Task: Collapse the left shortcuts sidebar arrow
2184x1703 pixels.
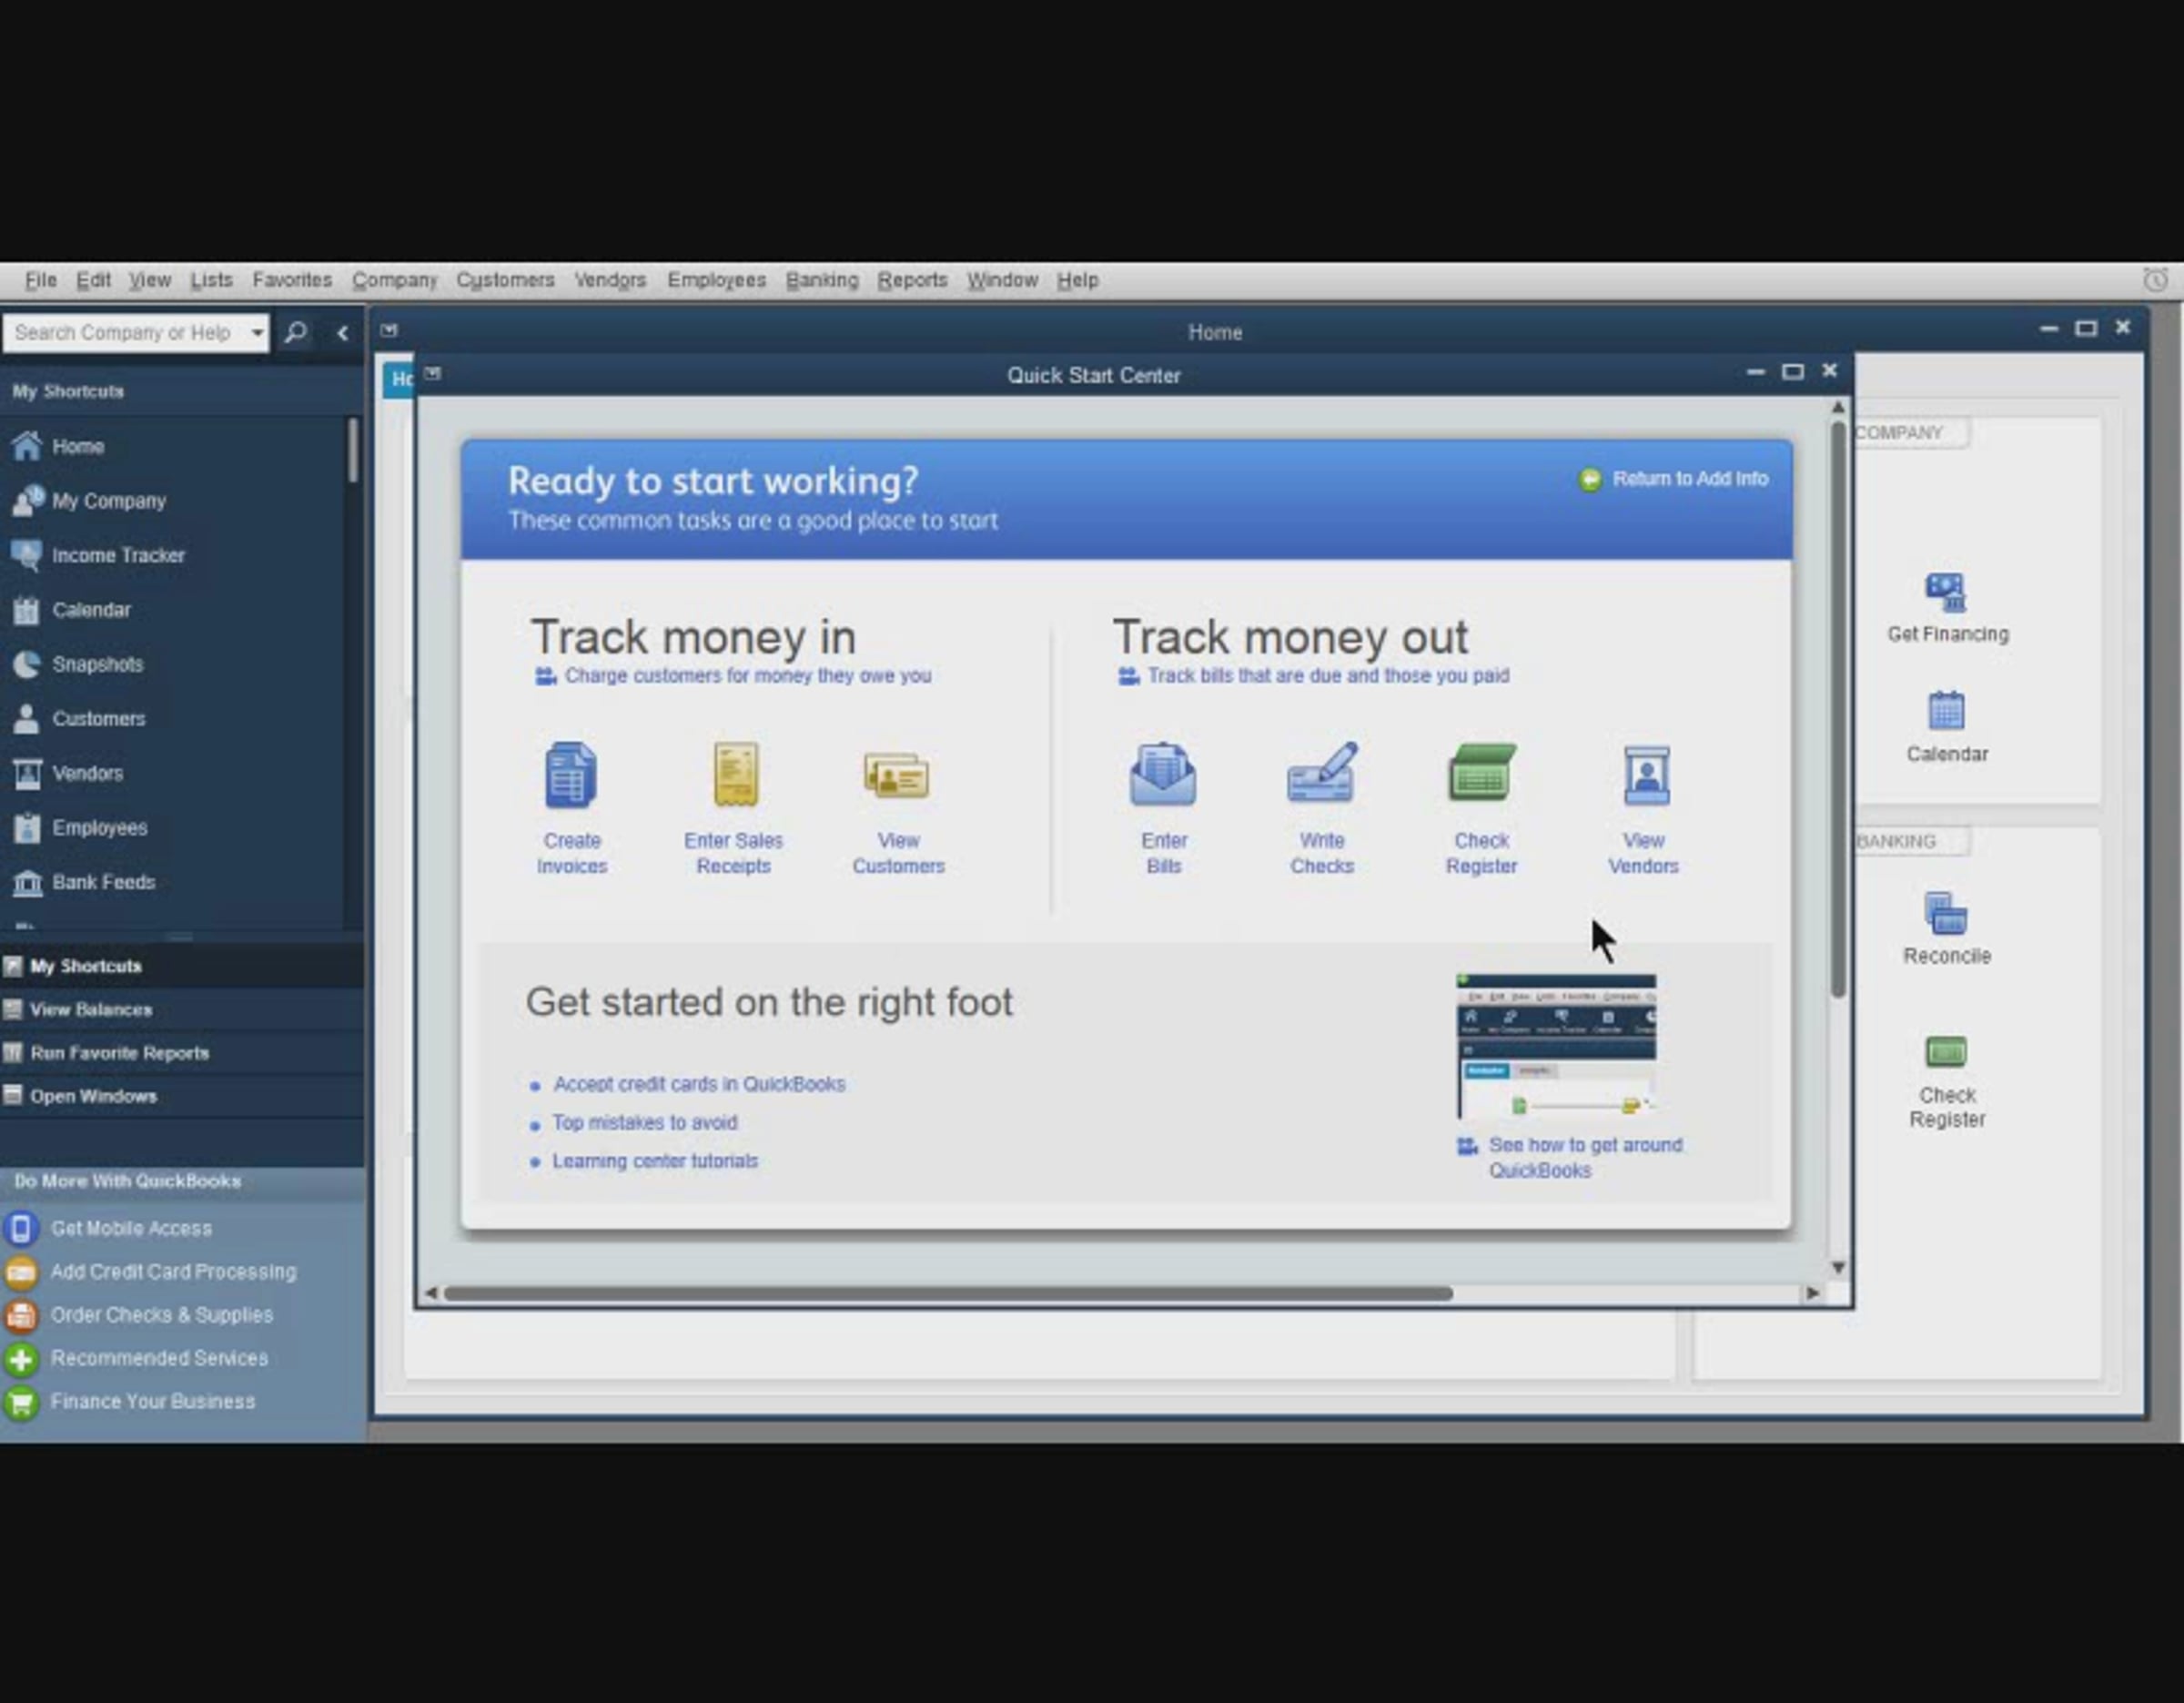Action: tap(343, 333)
